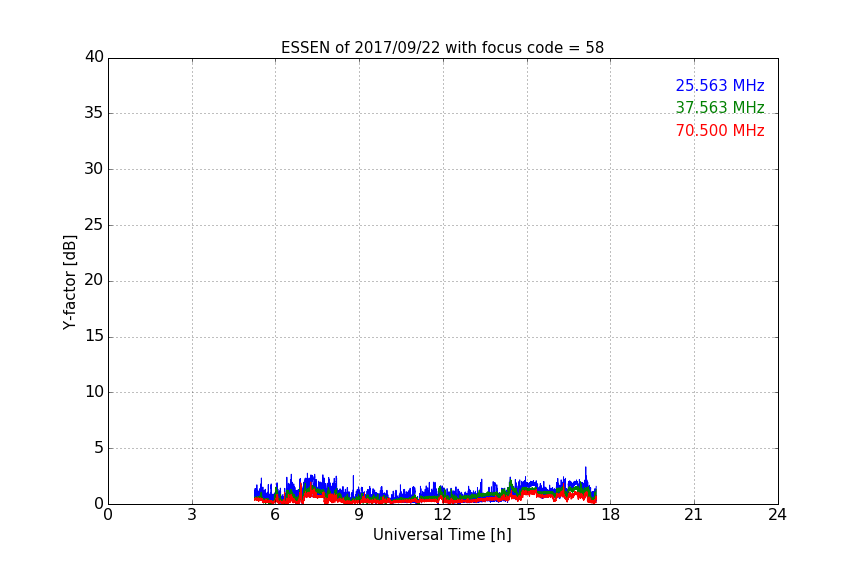Click the y-axis tick label 35
The image size is (864, 576).
(94, 113)
